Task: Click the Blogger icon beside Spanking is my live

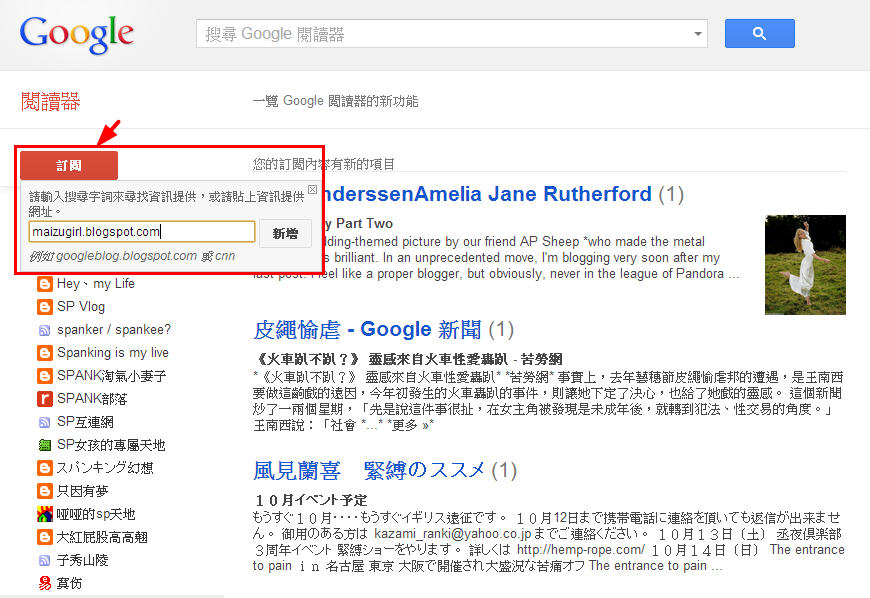Action: [x=44, y=353]
